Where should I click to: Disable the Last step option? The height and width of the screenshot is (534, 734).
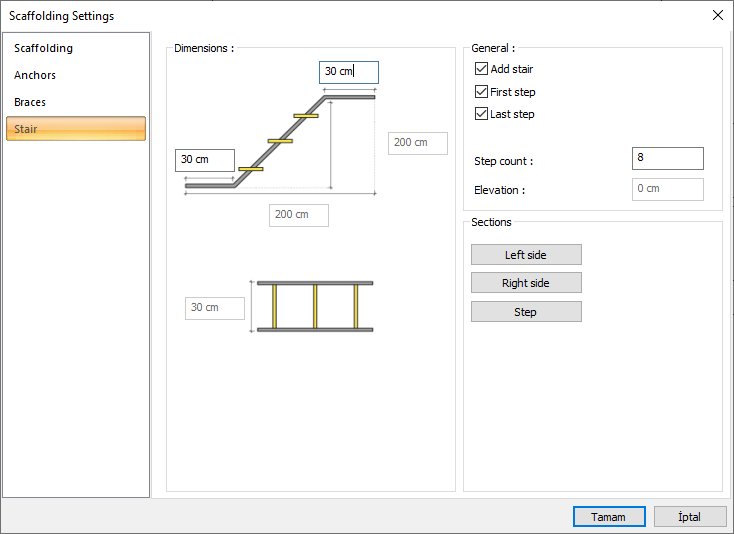482,114
